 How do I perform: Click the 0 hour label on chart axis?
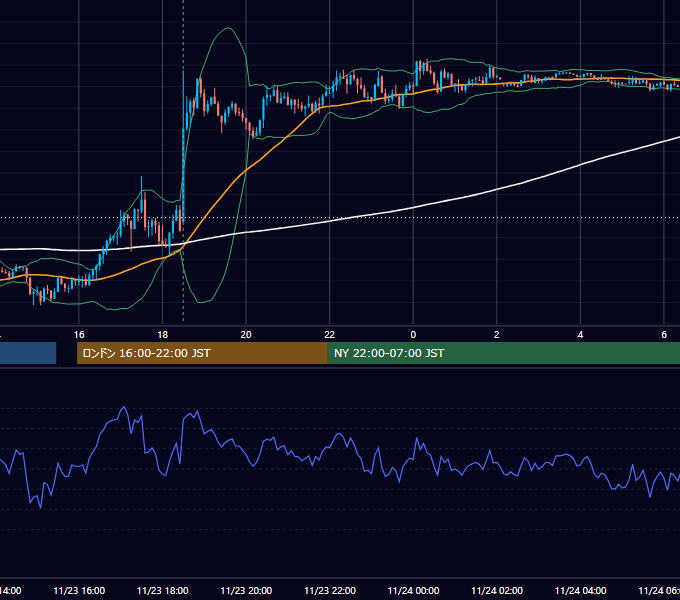[x=413, y=335]
